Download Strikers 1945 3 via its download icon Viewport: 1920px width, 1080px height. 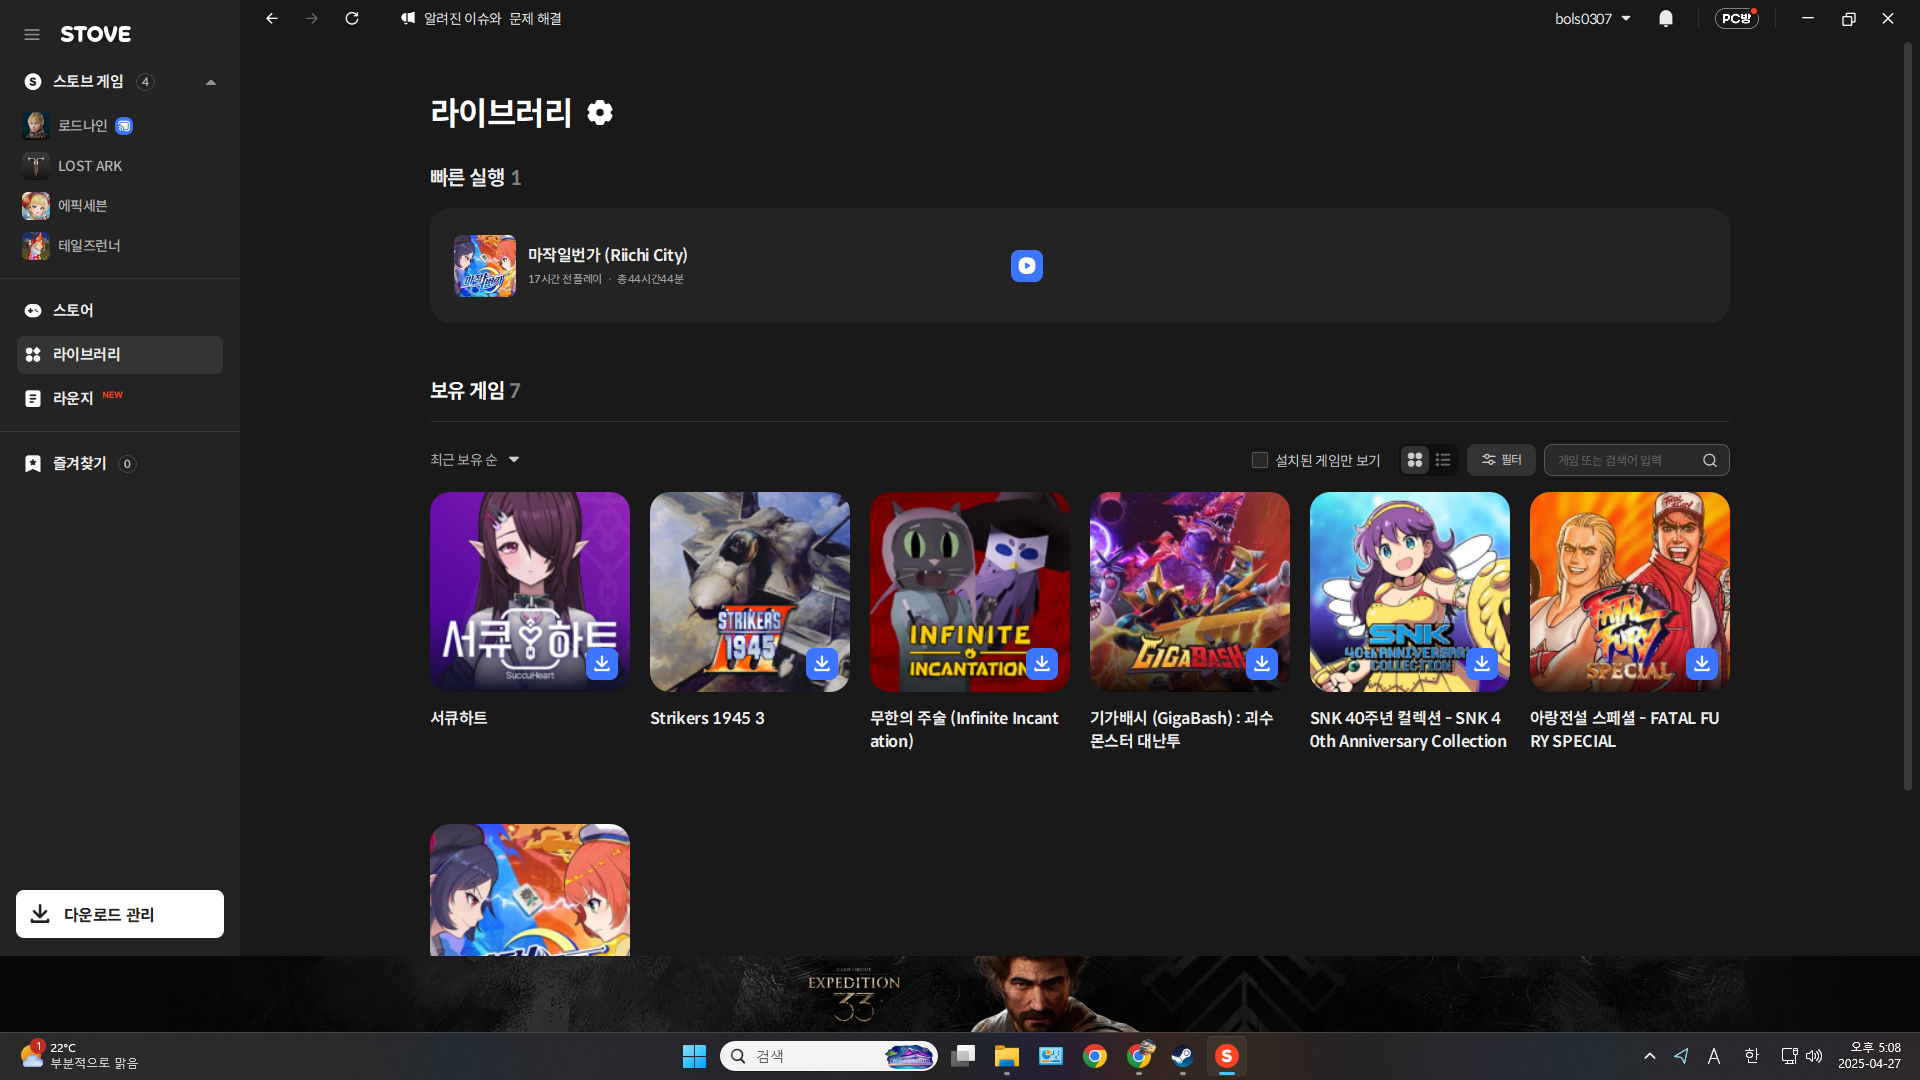click(822, 663)
